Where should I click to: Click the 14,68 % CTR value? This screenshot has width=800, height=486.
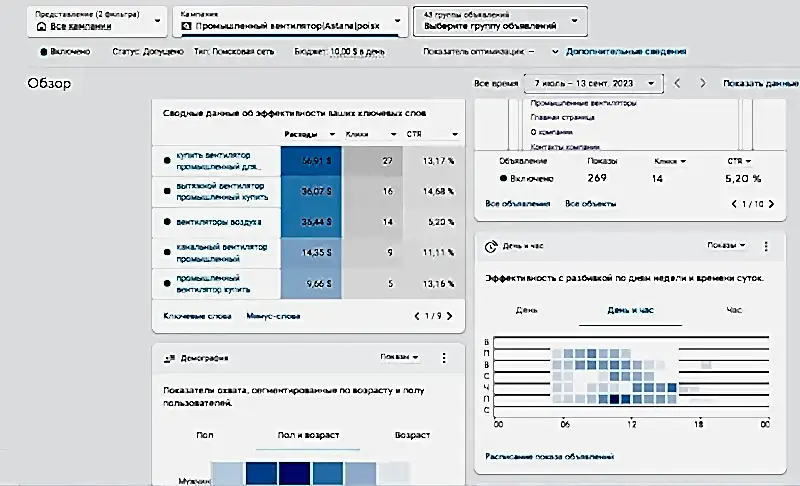click(438, 191)
